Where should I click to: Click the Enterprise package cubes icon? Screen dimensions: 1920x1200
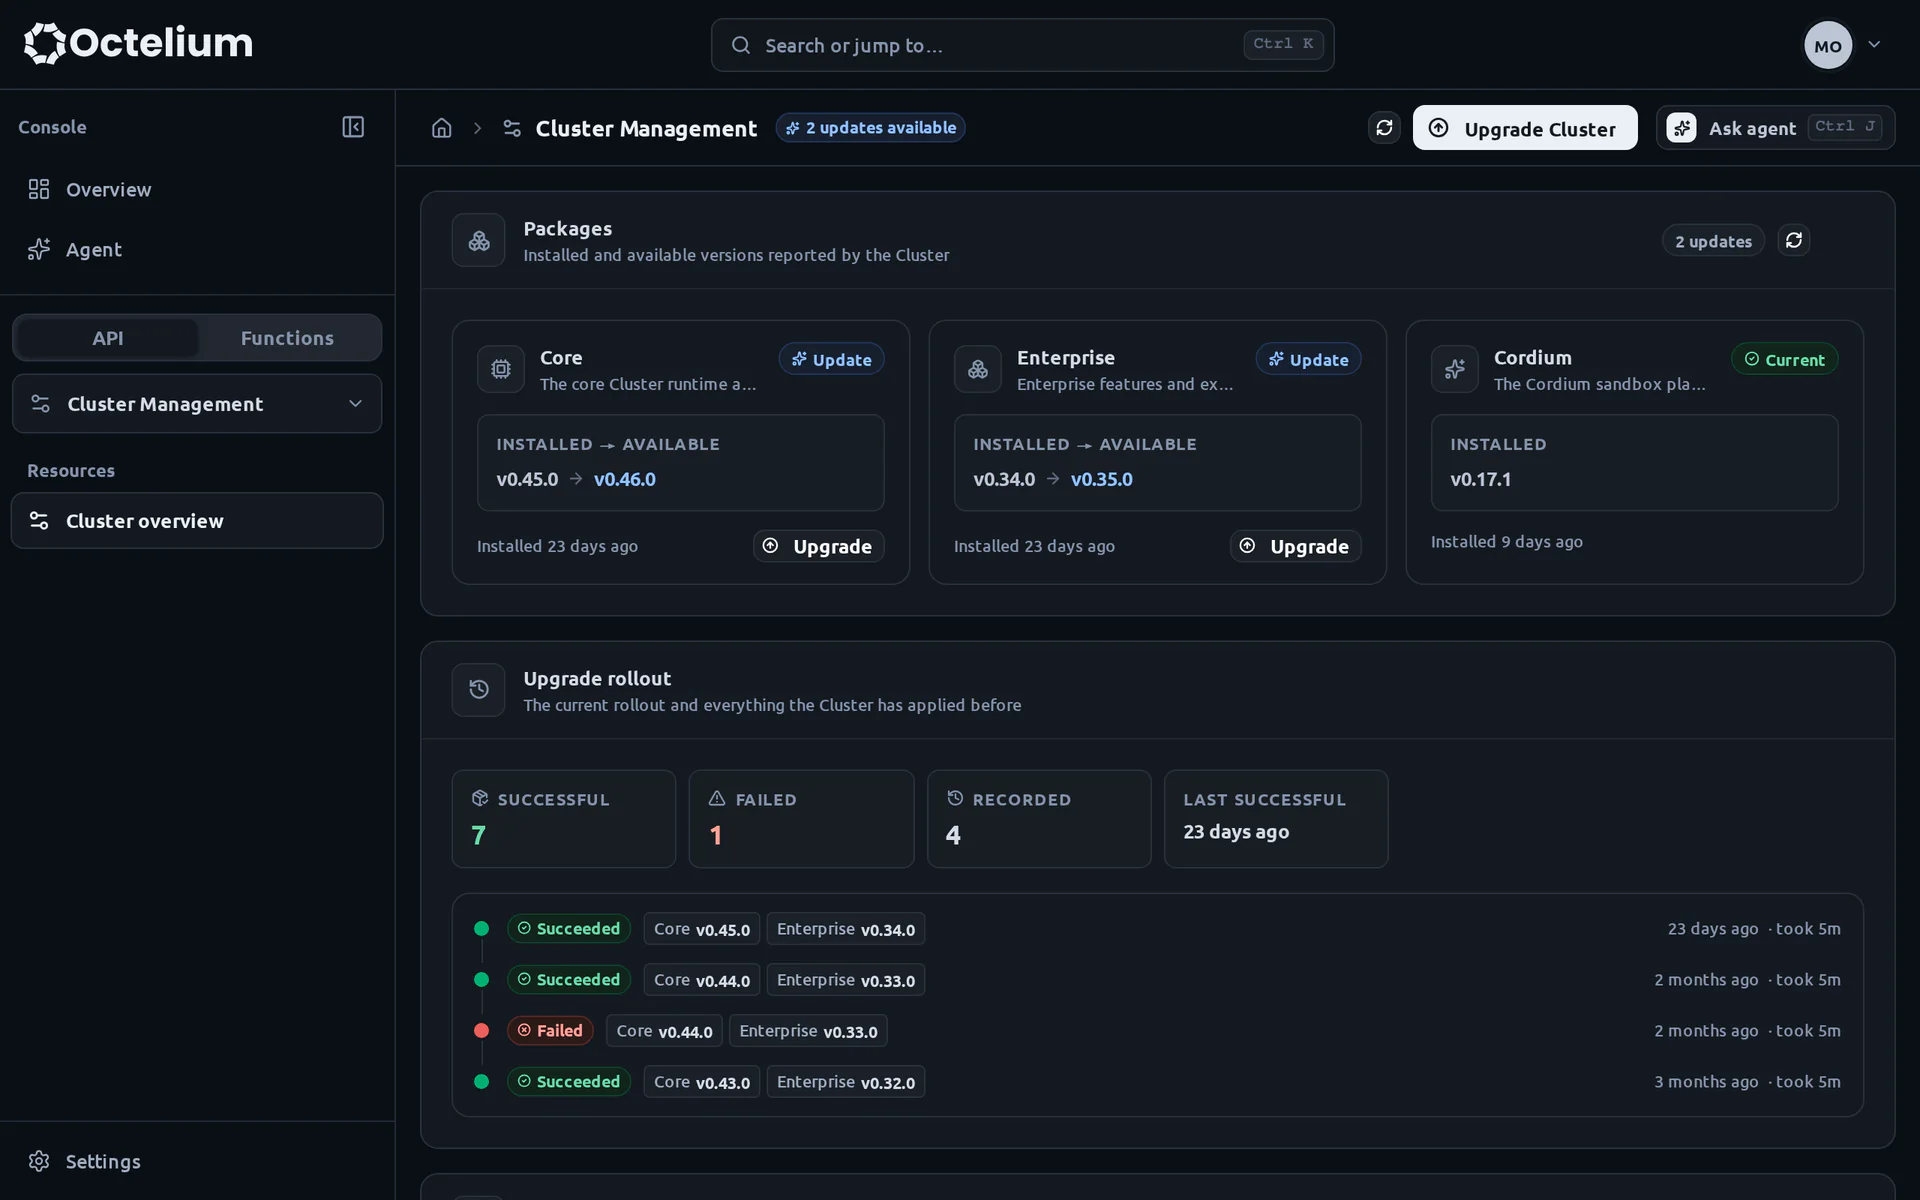tap(978, 369)
